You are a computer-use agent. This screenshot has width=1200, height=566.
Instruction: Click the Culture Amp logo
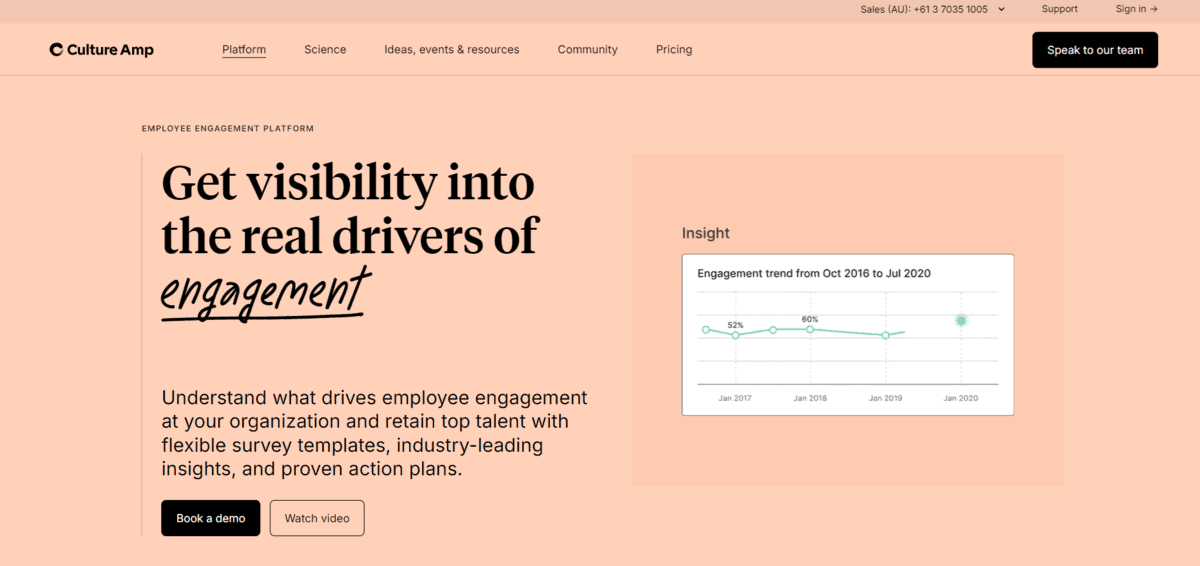(101, 50)
